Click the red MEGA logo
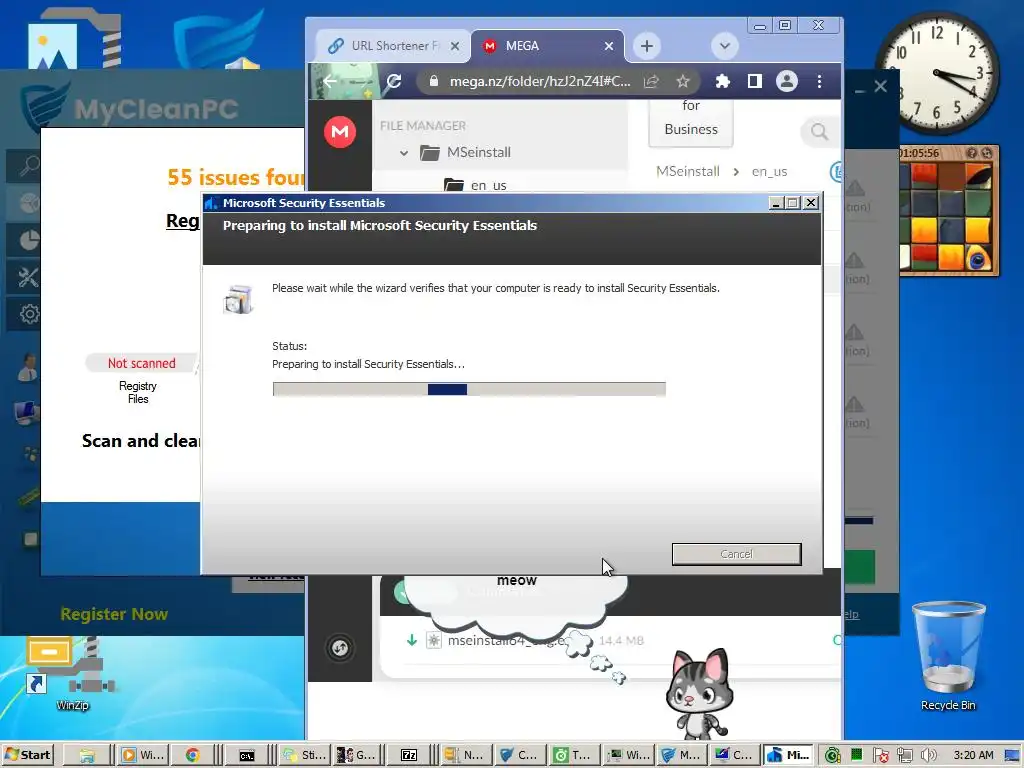The width and height of the screenshot is (1024, 768). (340, 131)
